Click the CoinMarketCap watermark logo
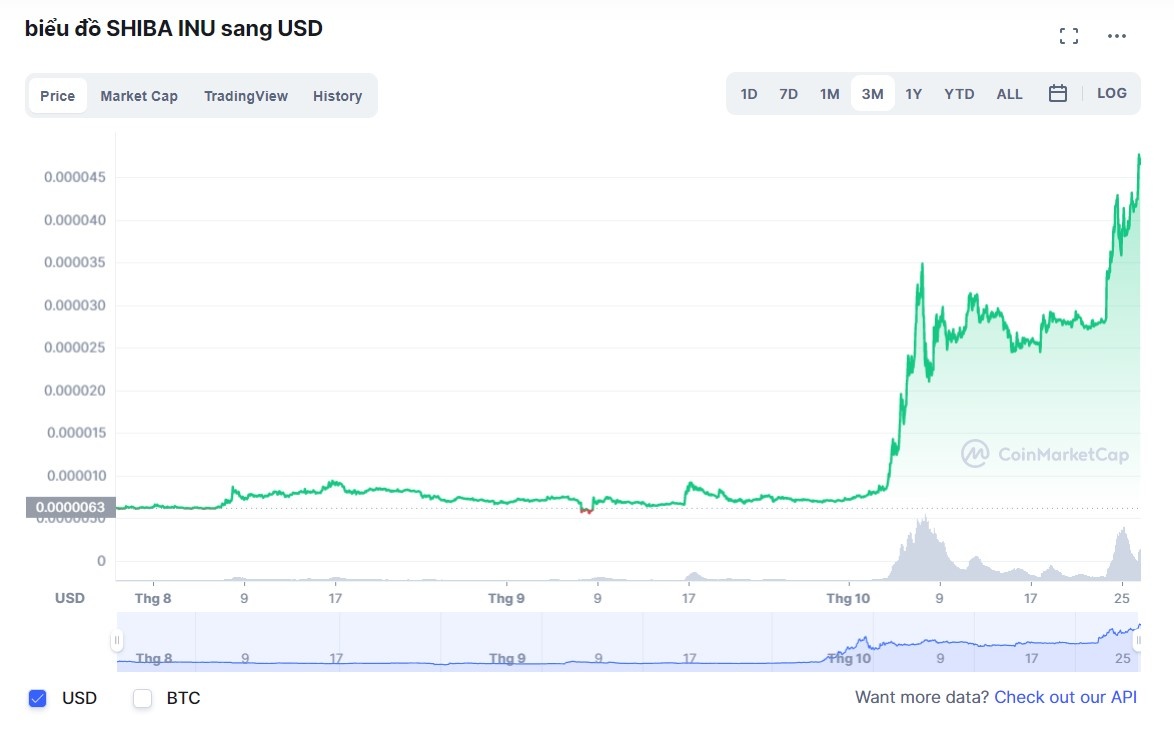 [1045, 455]
